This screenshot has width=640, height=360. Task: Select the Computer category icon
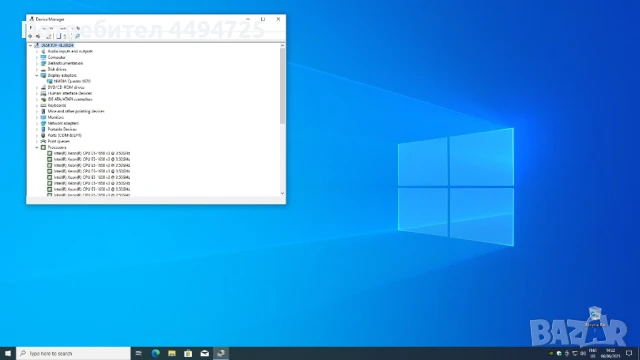pos(43,58)
